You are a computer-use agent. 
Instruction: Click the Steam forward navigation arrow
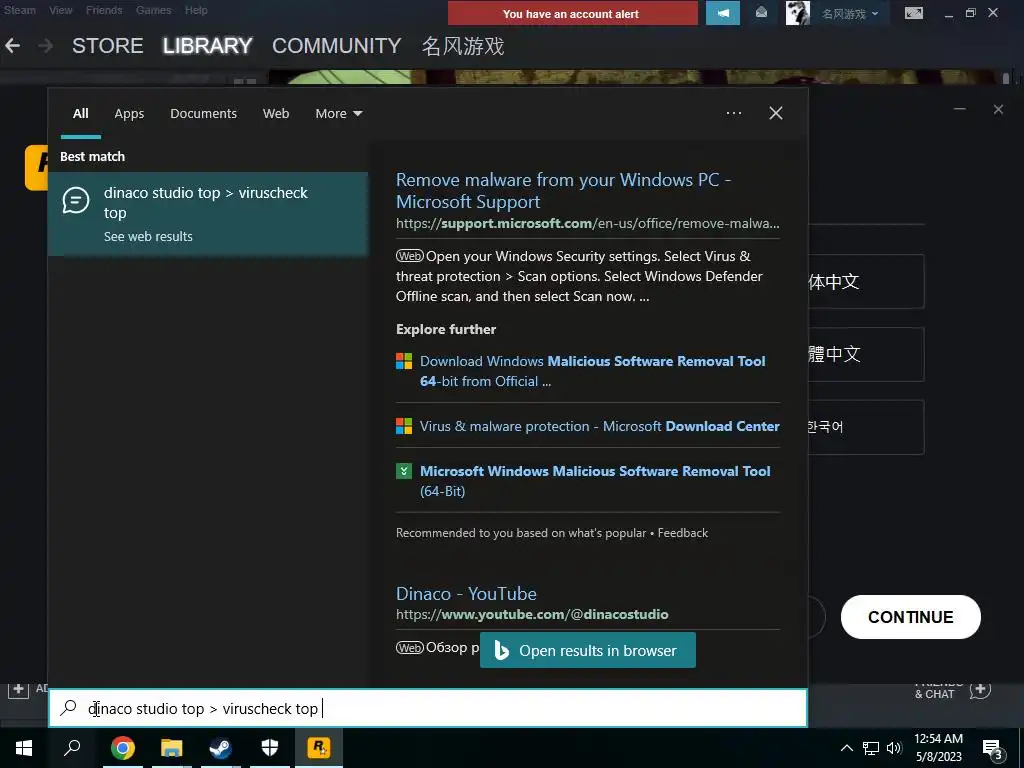point(45,46)
